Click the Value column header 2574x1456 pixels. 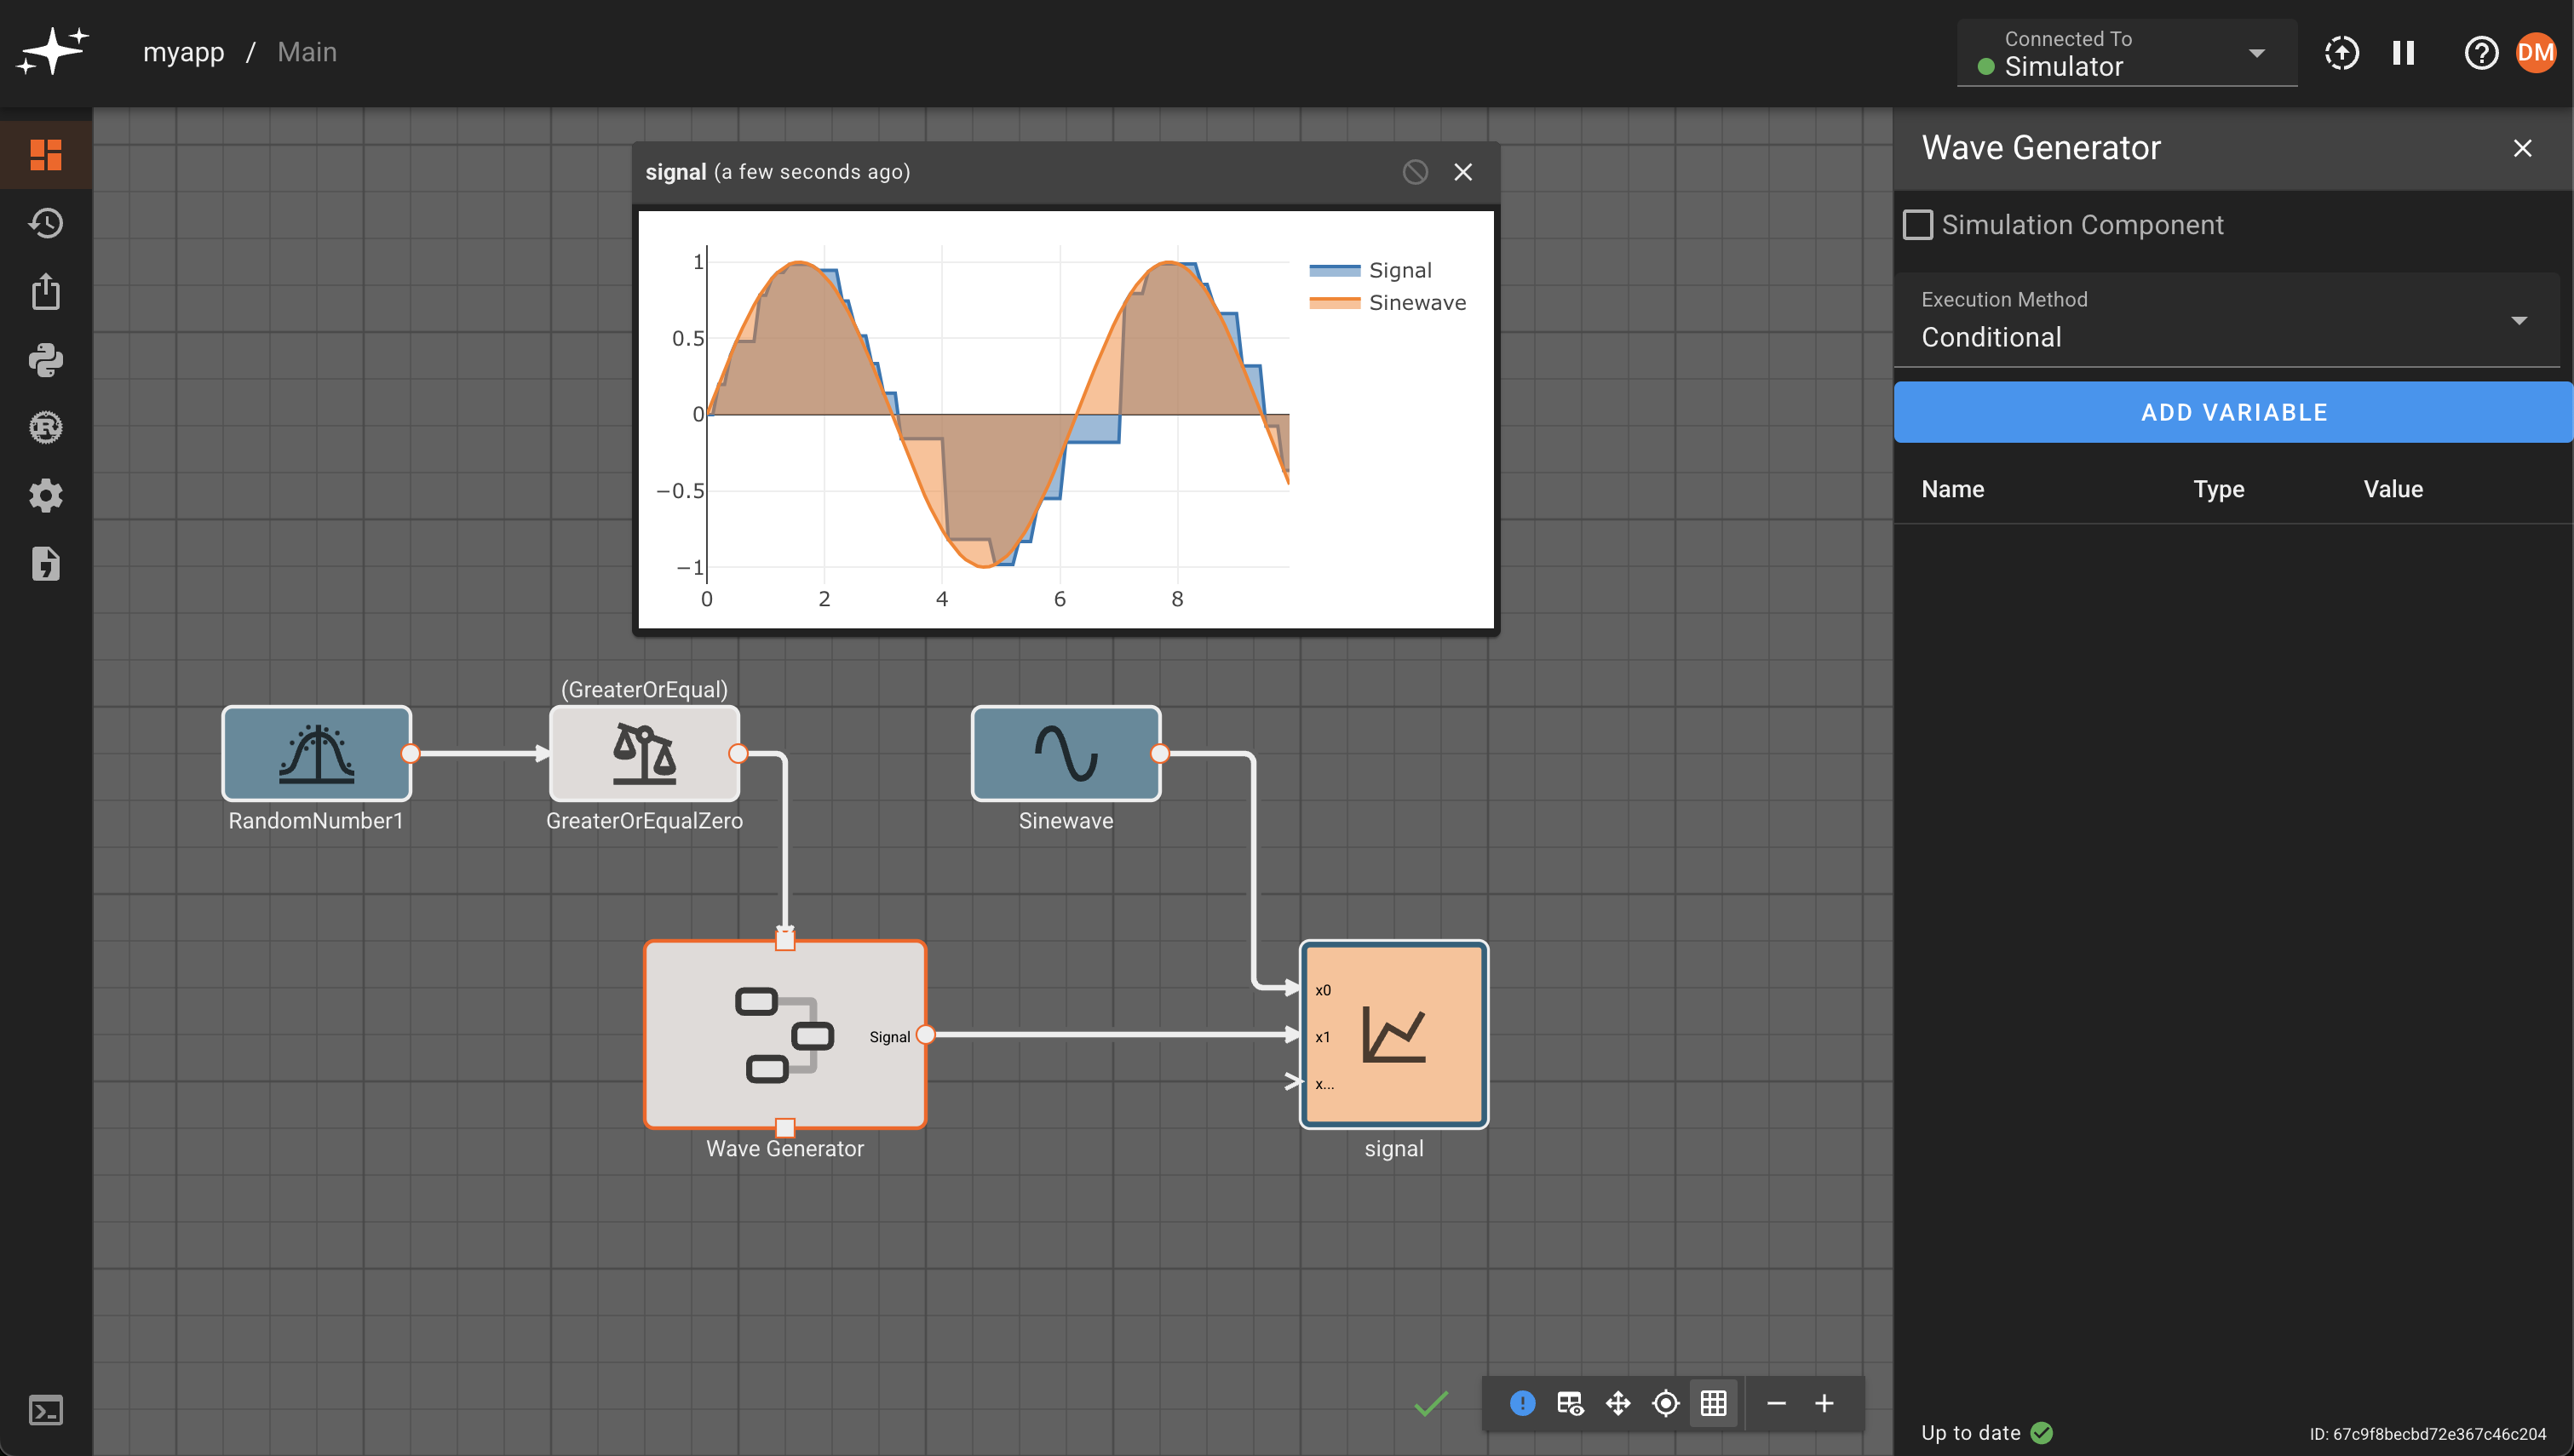coord(2393,489)
